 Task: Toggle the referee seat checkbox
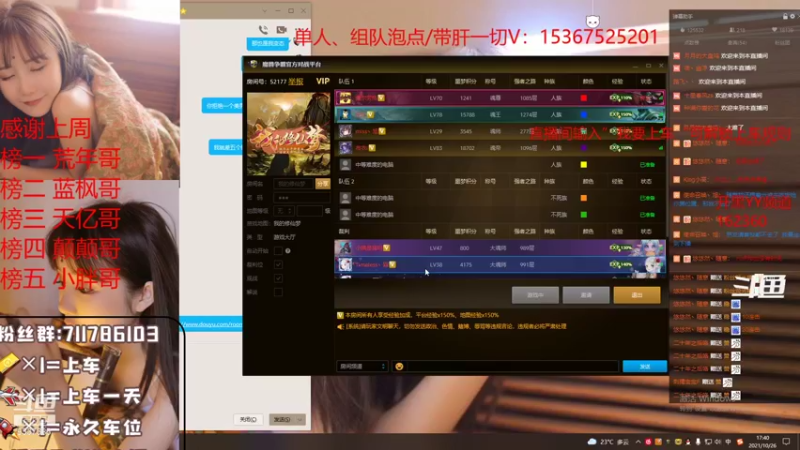278,264
